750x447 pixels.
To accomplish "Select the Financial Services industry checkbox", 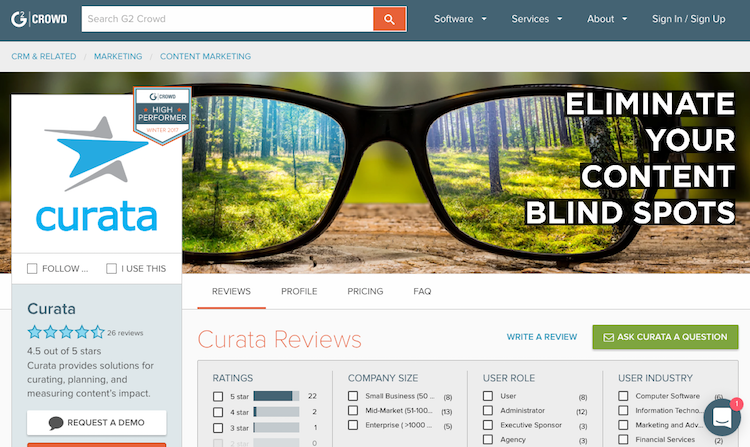I will 623,439.
